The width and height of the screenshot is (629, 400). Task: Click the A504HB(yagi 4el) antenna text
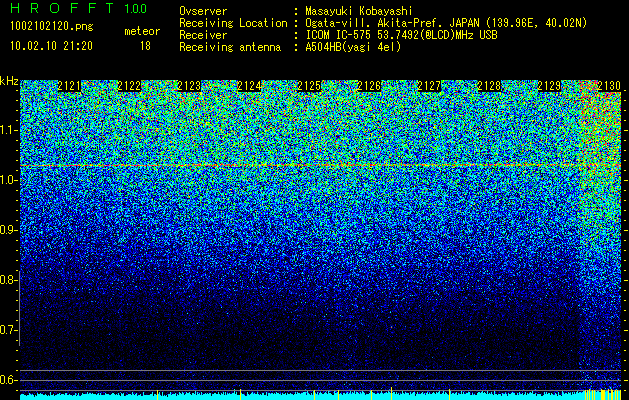353,47
